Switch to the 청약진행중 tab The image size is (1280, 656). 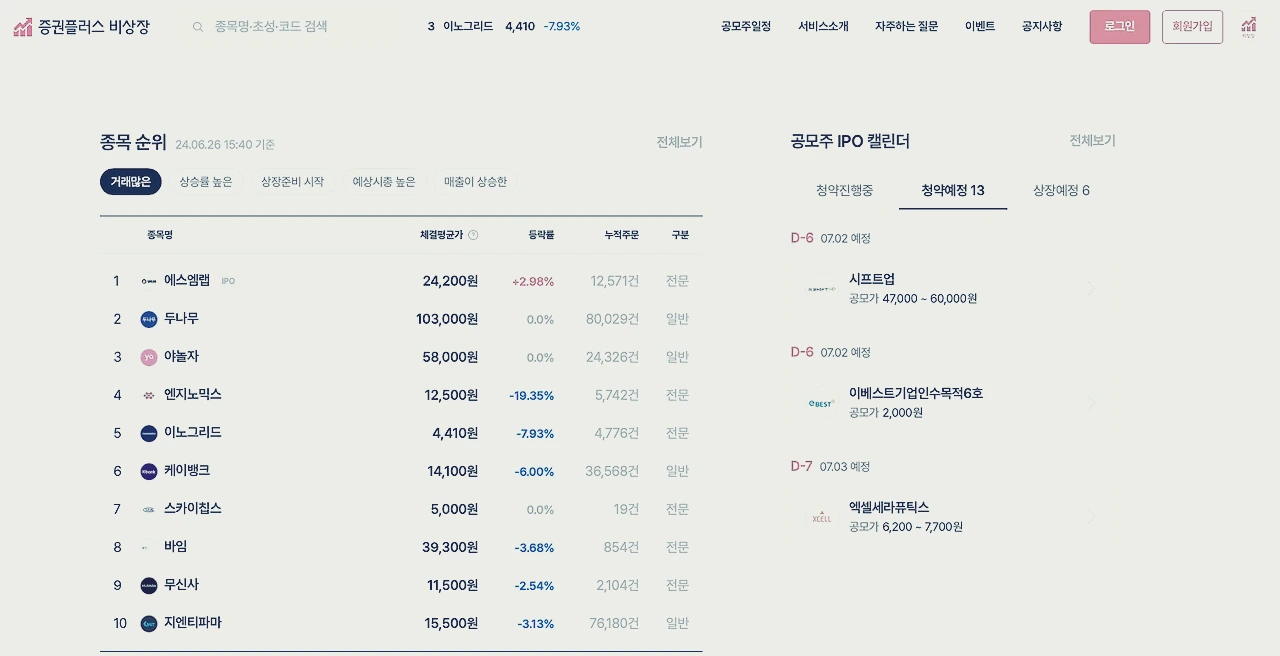(x=845, y=190)
